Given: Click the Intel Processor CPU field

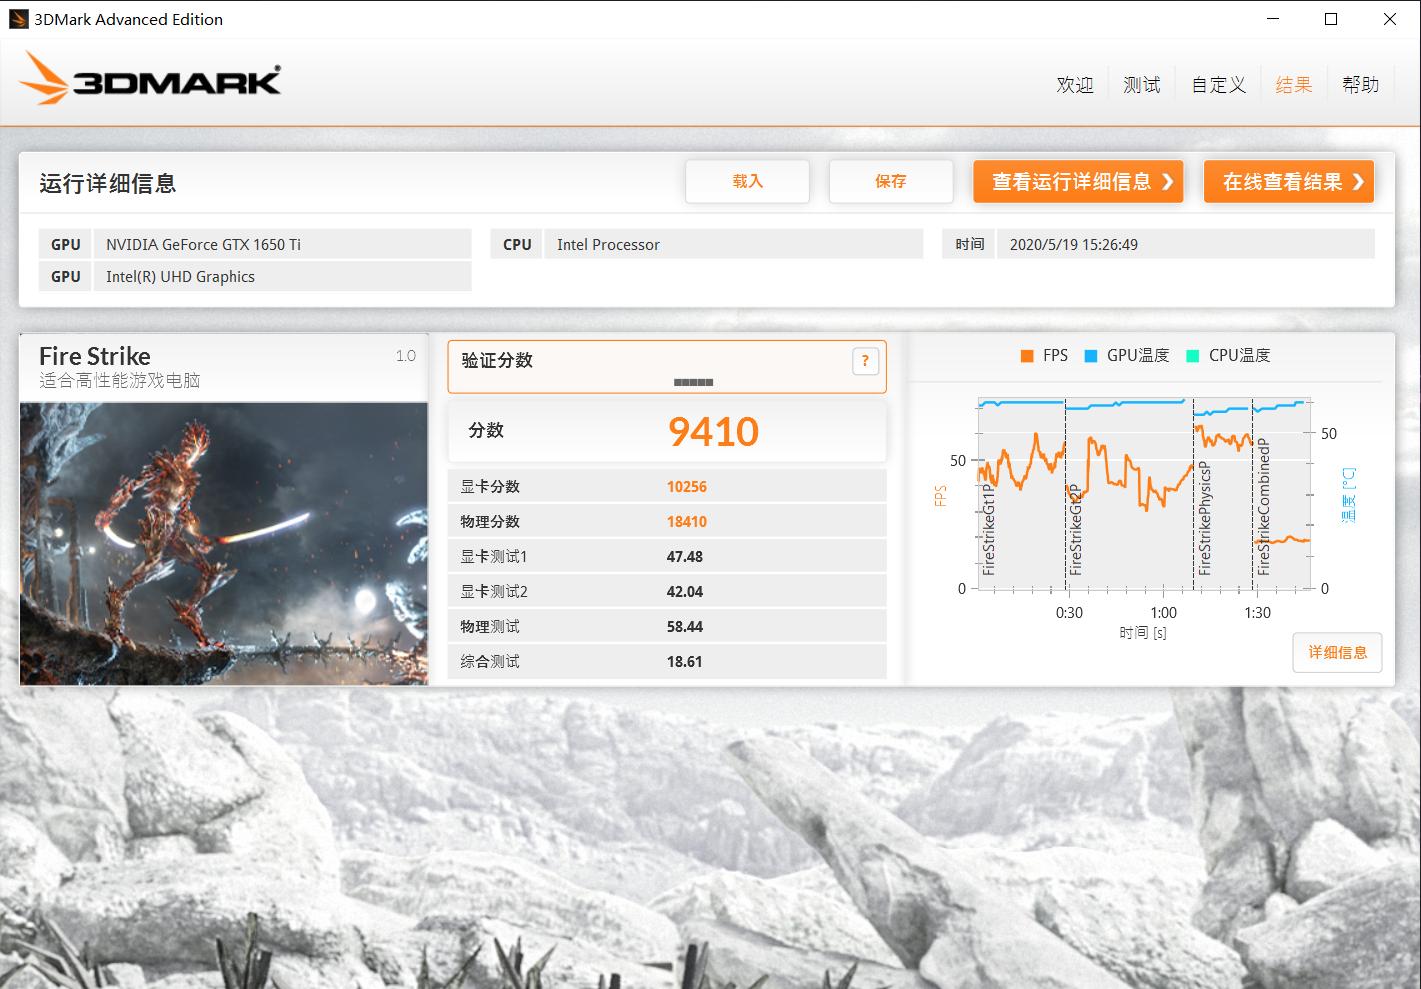Looking at the screenshot, I should tap(733, 244).
